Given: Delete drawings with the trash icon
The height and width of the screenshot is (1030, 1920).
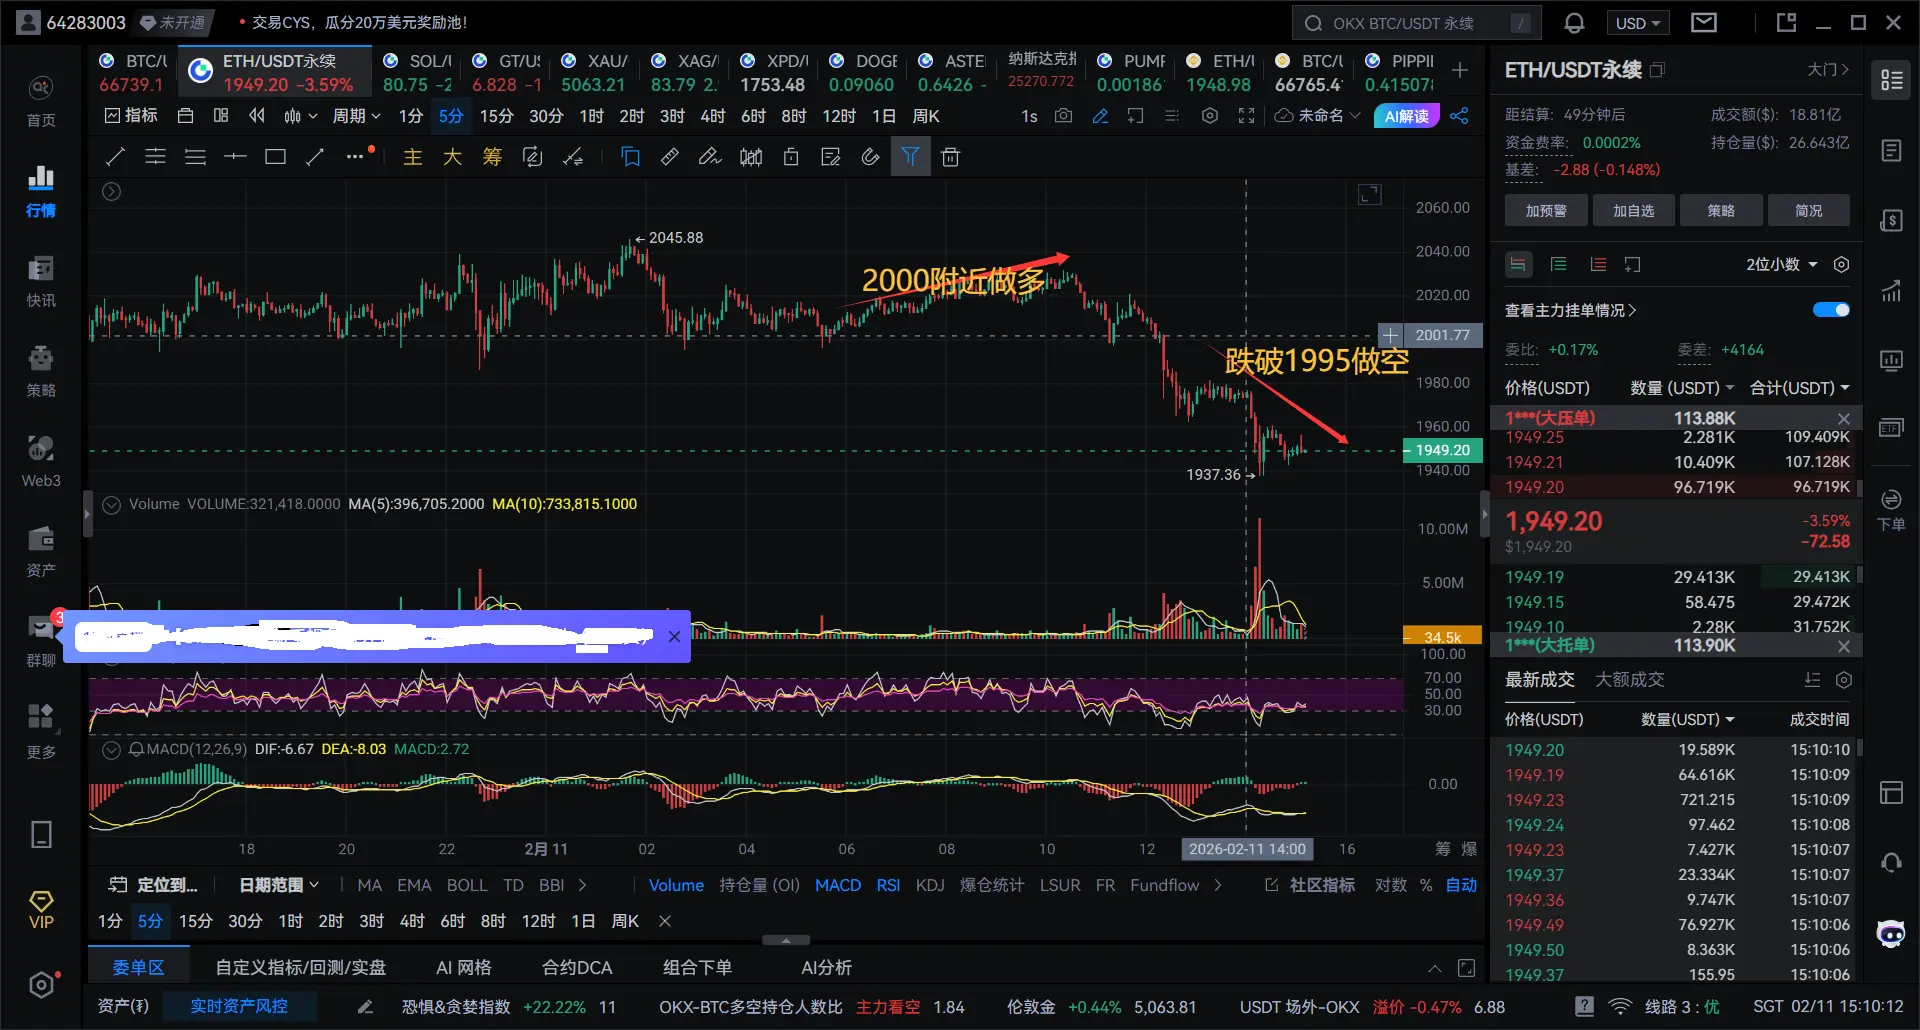Looking at the screenshot, I should point(950,157).
